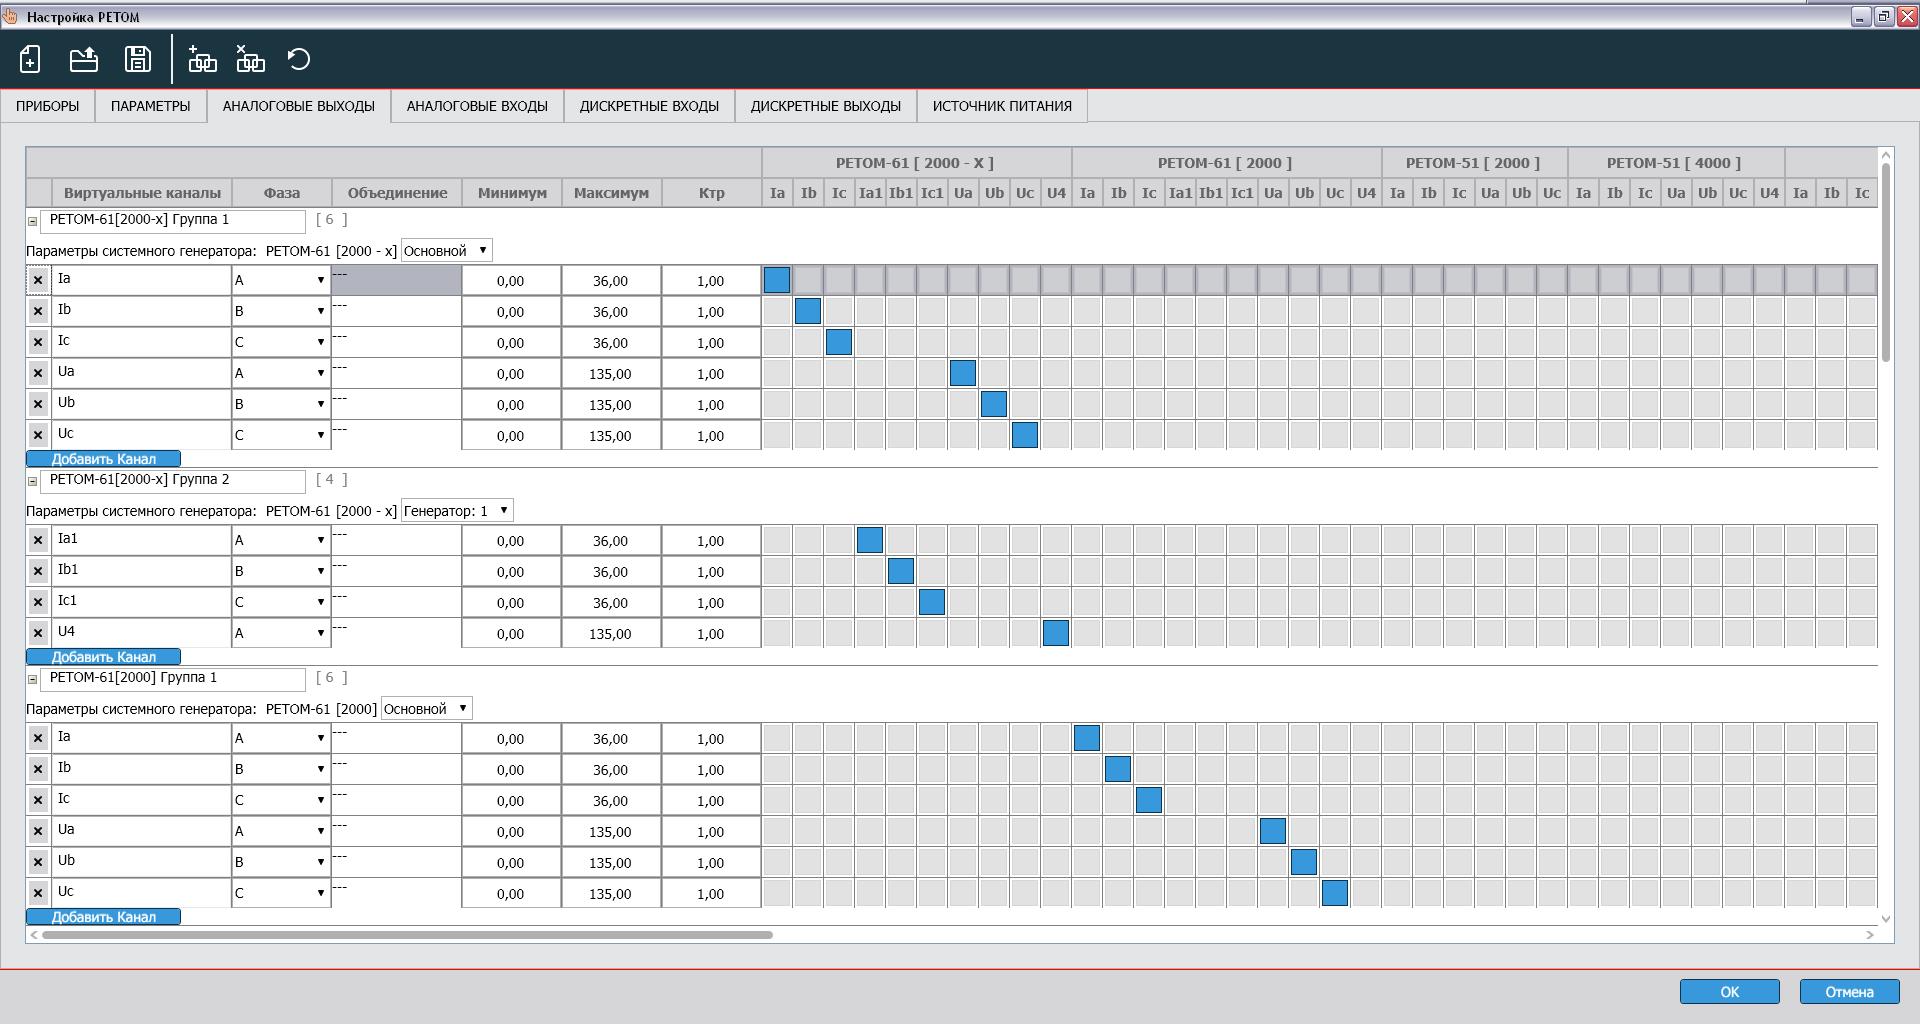Image resolution: width=1920 pixels, height=1024 pixels.
Task: Toggle Ia1 mapping cell in Ia1 row
Action: (870, 540)
